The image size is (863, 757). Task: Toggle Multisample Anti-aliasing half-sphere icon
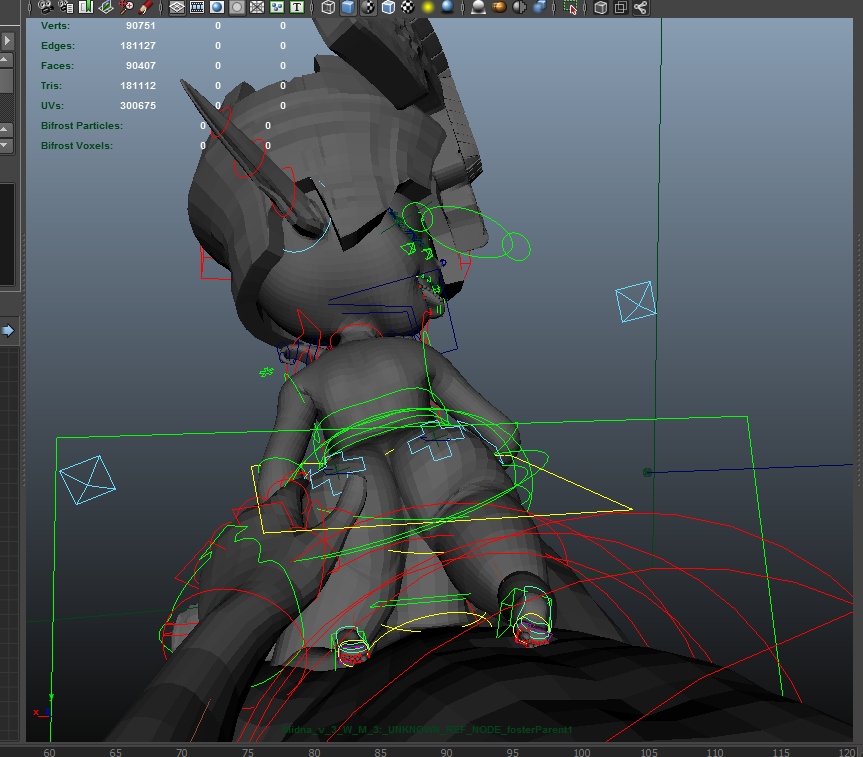(519, 7)
